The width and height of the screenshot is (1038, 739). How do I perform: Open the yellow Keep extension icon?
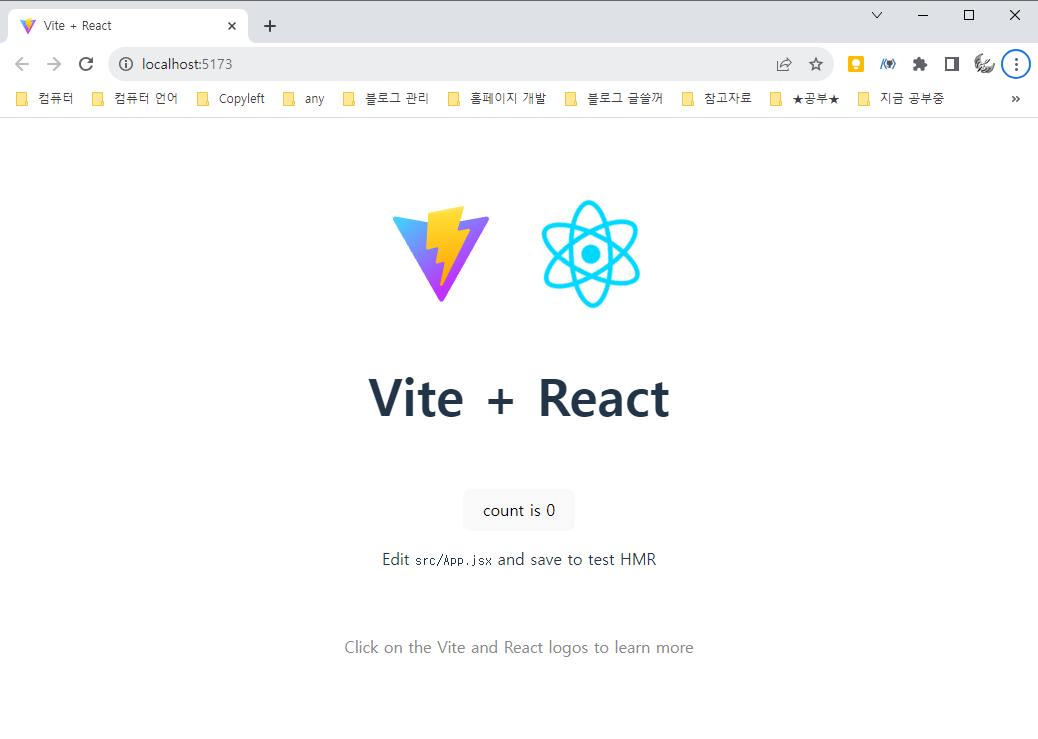pos(856,64)
